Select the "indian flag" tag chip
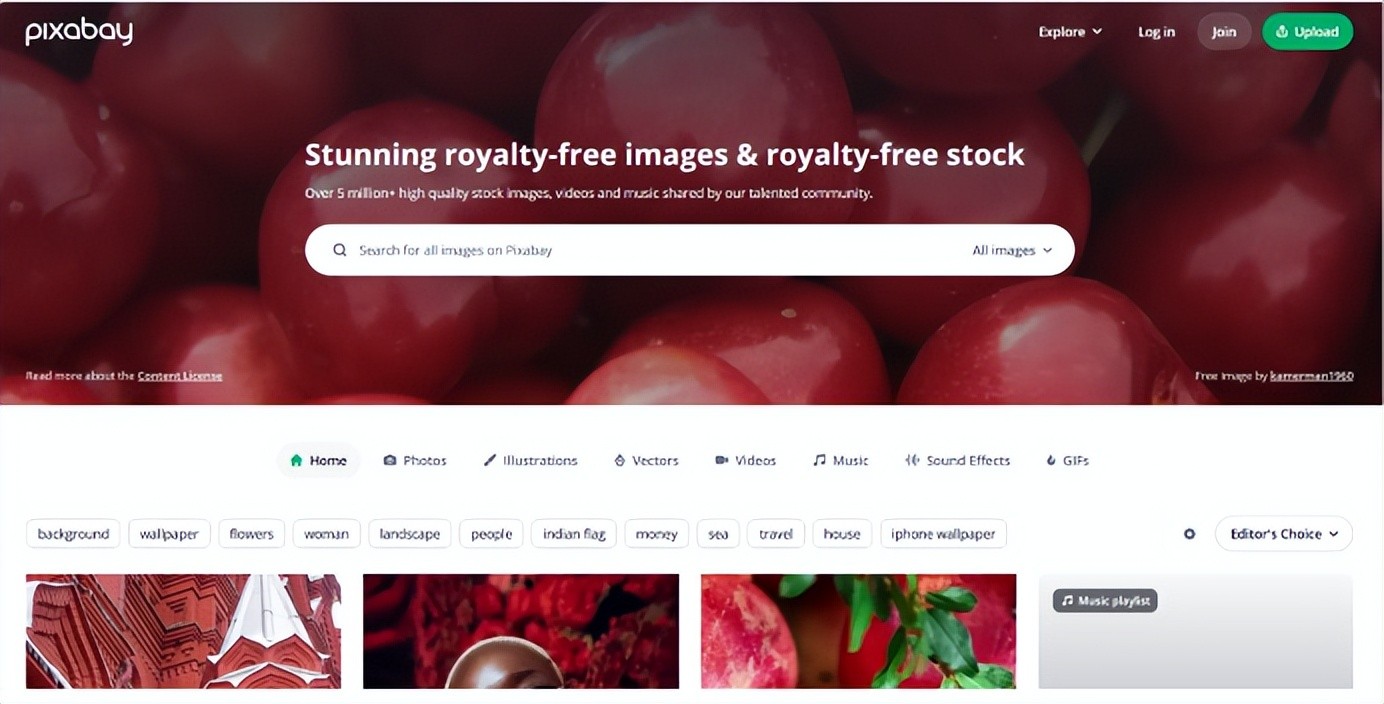This screenshot has width=1384, height=704. 574,534
